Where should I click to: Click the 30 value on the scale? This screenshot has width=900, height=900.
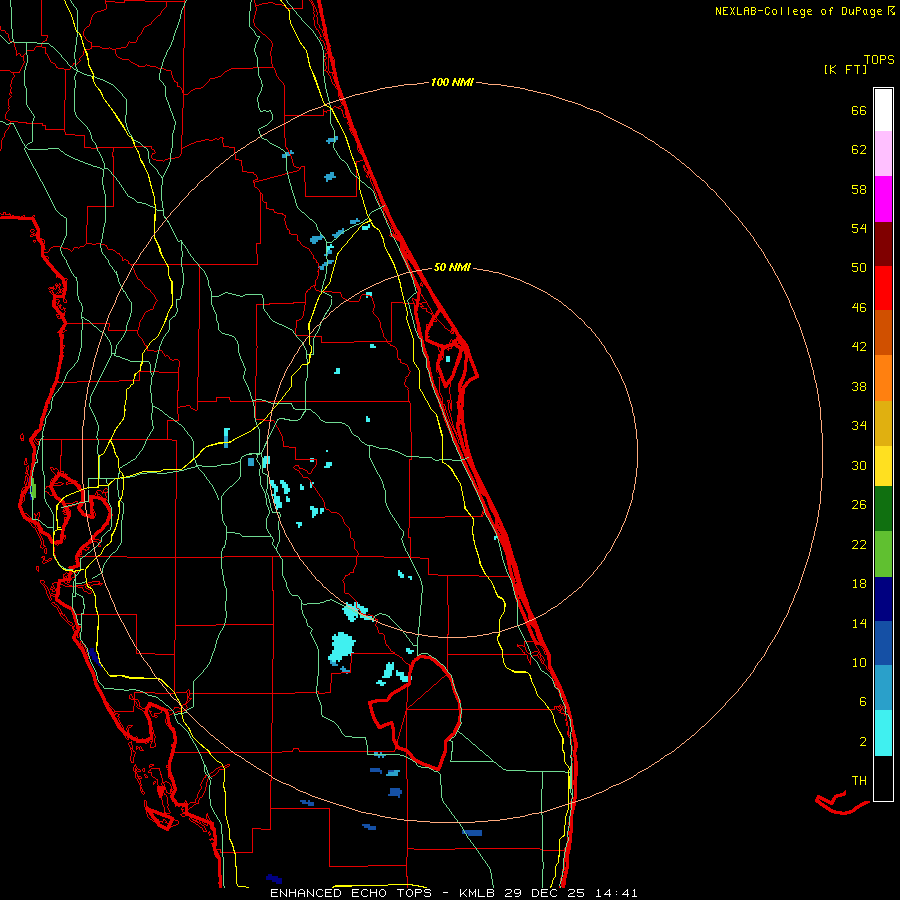pyautogui.click(x=859, y=465)
